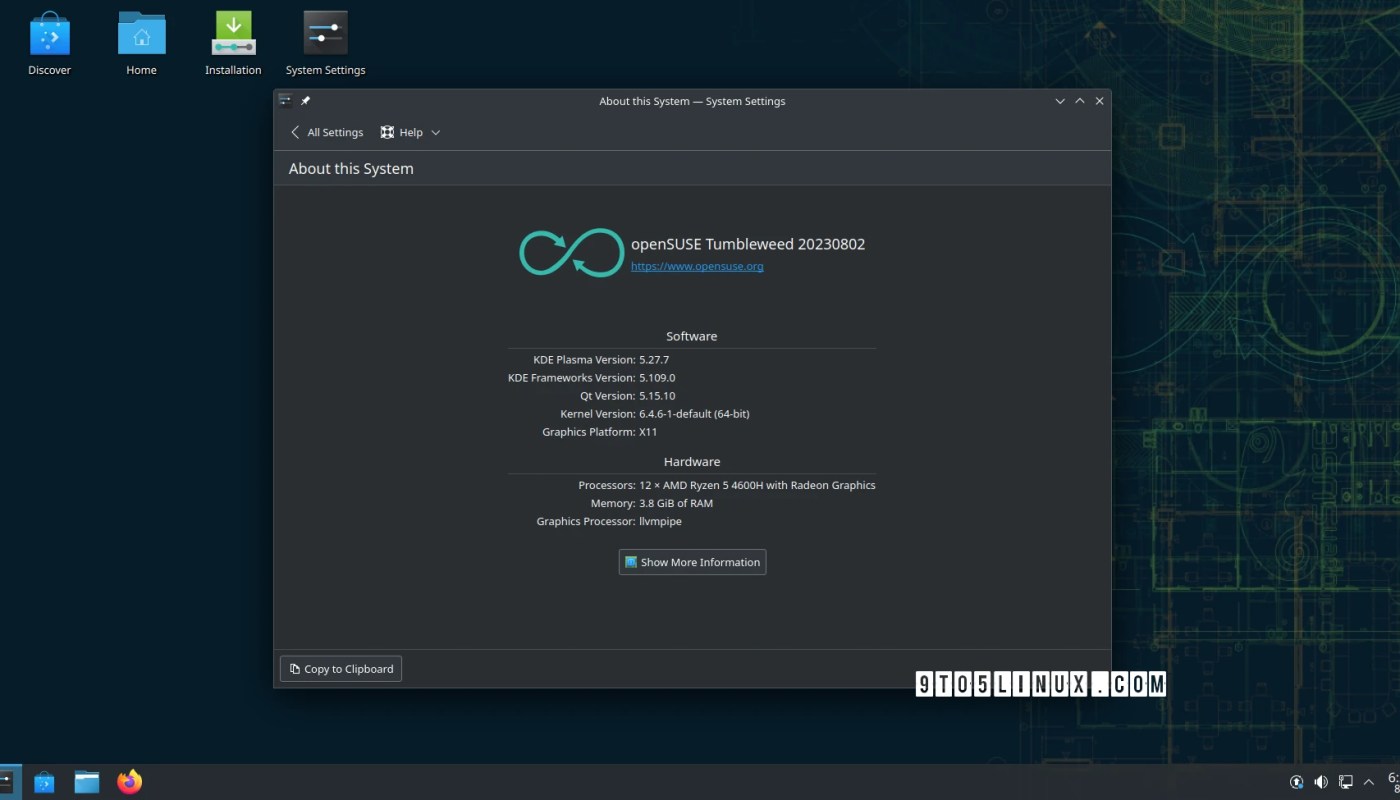Viewport: 1400px width, 800px height.
Task: Select 'openSUSE Tumbleweed 20230802' text
Action: [x=748, y=244]
